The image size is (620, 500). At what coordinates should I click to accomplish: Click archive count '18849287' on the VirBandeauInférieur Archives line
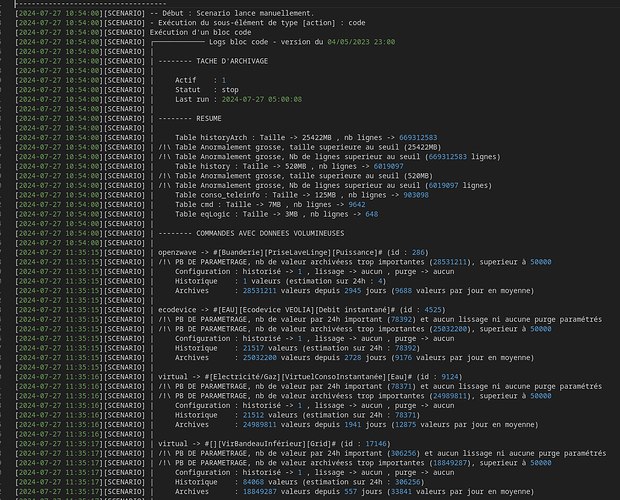coord(259,492)
